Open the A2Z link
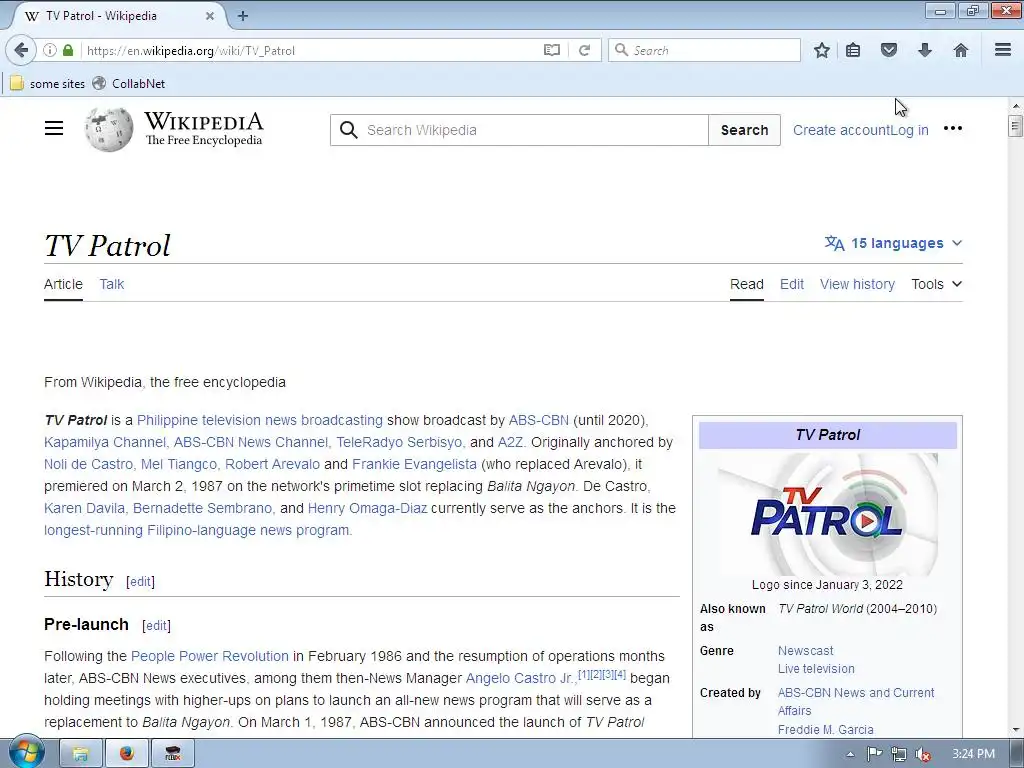The image size is (1024, 768). click(511, 442)
